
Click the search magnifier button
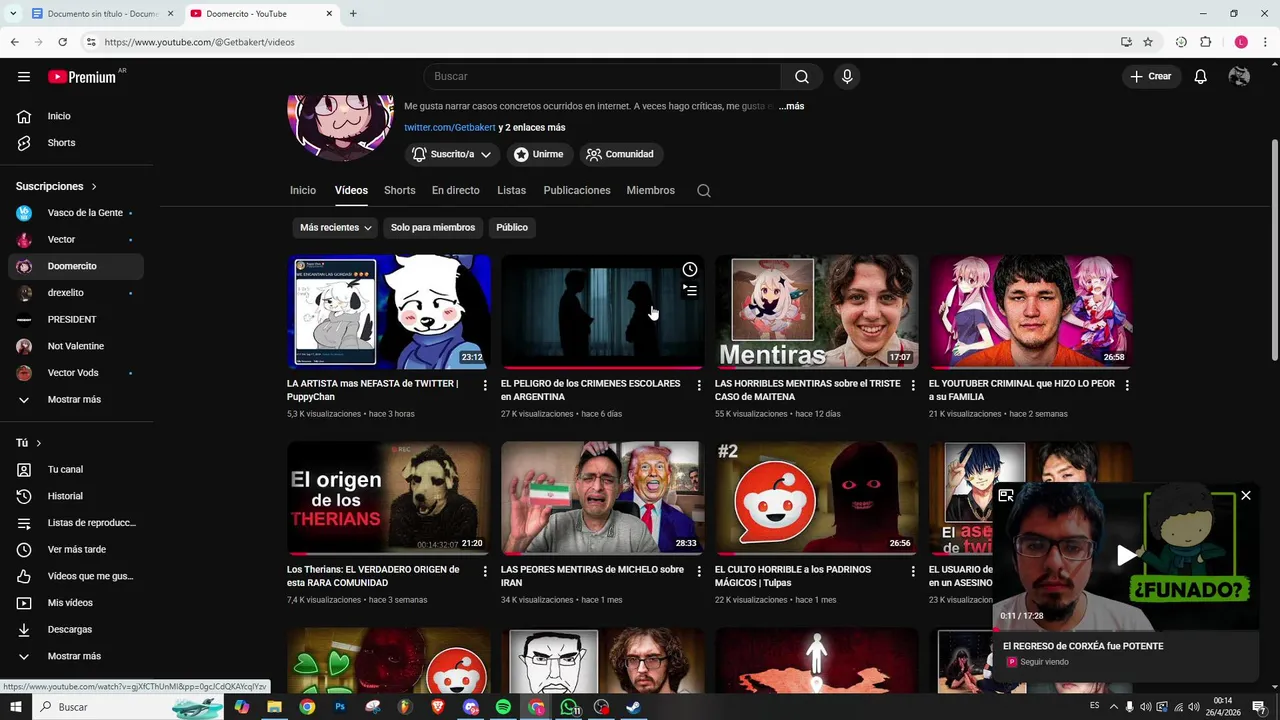802,77
